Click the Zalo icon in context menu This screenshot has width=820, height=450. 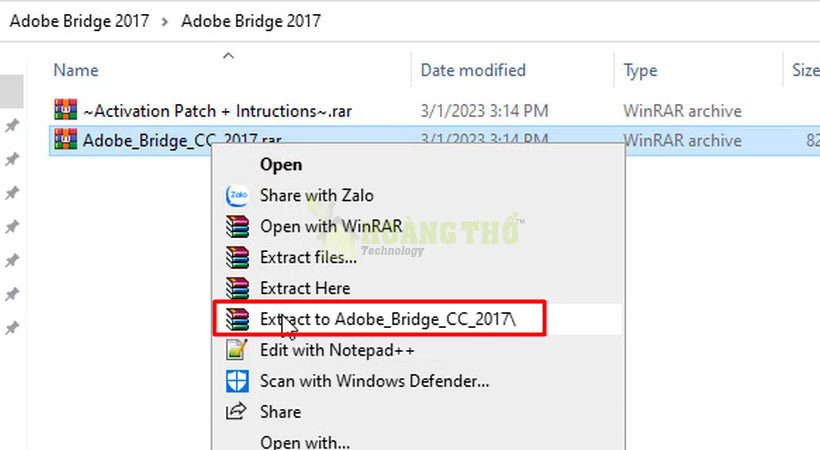coord(237,195)
